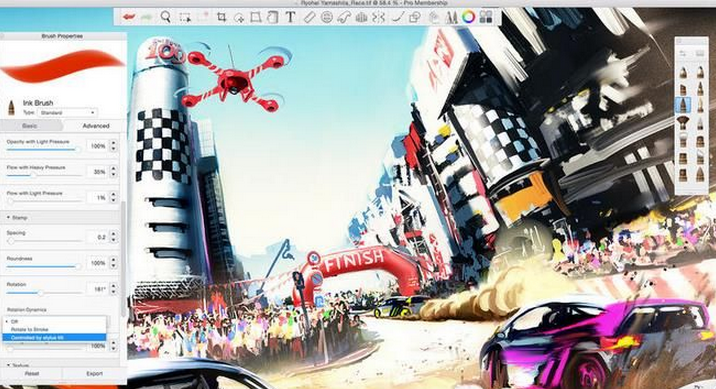Image resolution: width=716 pixels, height=389 pixels.
Task: Select the Text tool
Action: 290,17
